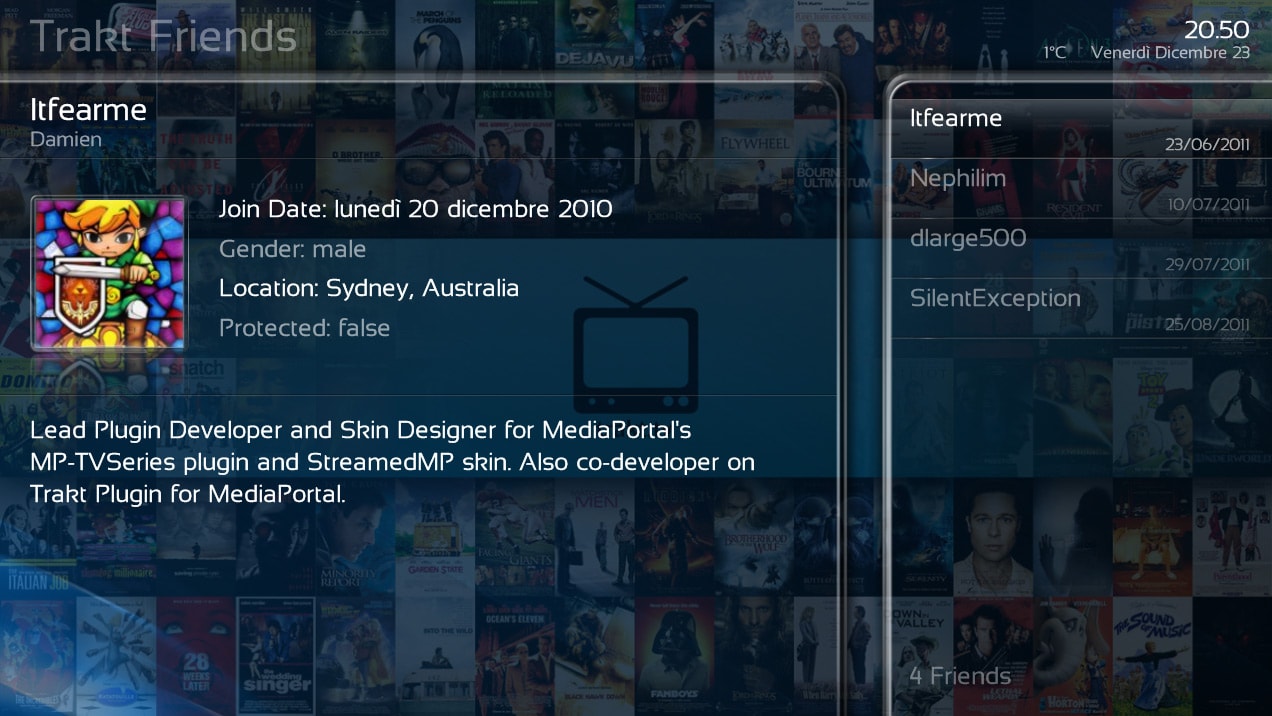1272x716 pixels.
Task: Click the Trakt Friends heading
Action: [164, 37]
